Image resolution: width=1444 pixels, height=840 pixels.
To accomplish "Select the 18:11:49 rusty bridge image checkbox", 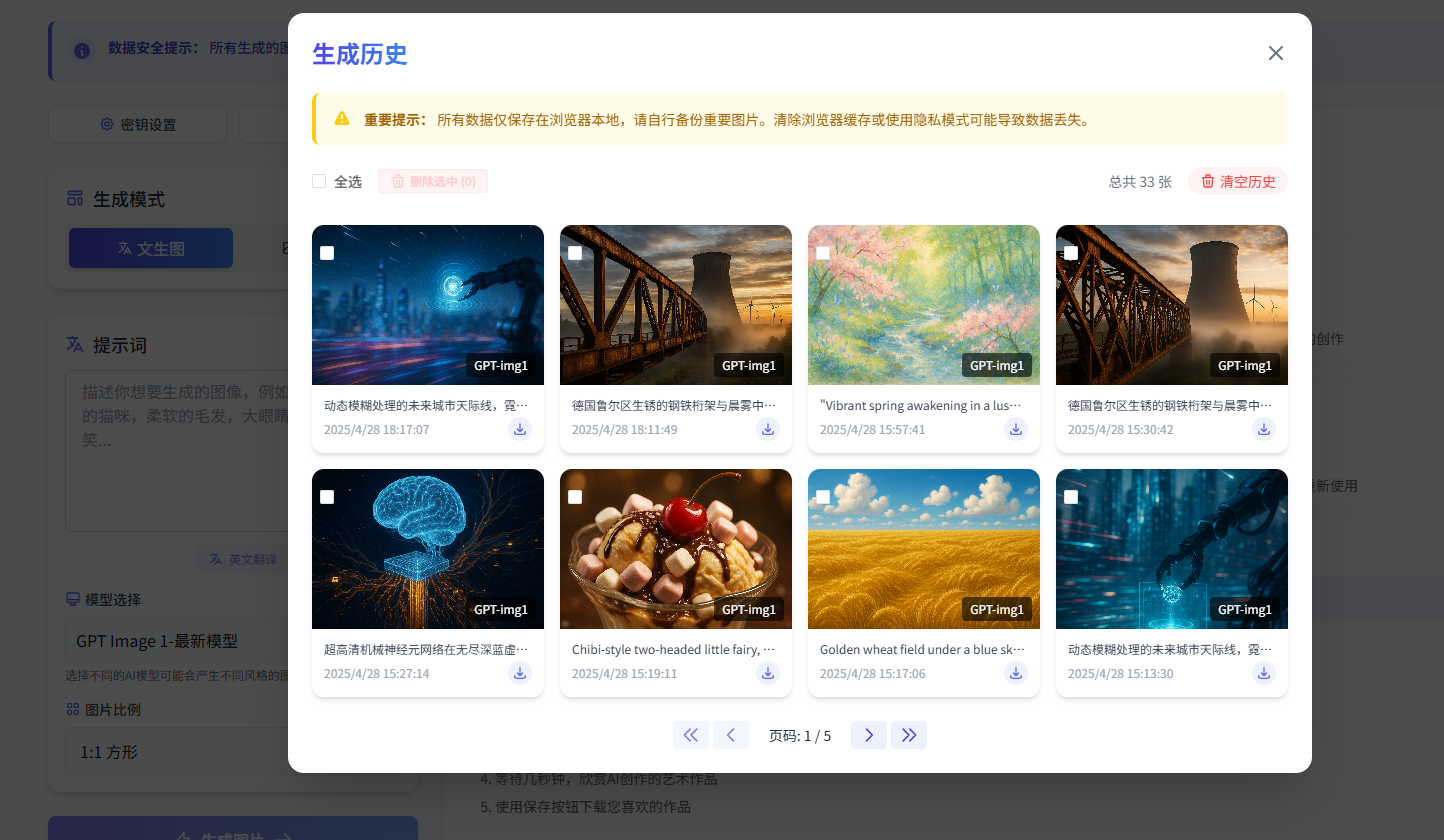I will pos(575,253).
